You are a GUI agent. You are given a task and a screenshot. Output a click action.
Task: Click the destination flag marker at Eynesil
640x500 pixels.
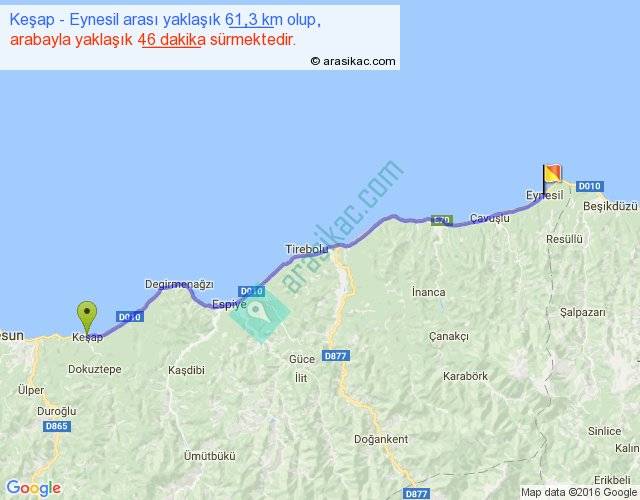tap(552, 174)
